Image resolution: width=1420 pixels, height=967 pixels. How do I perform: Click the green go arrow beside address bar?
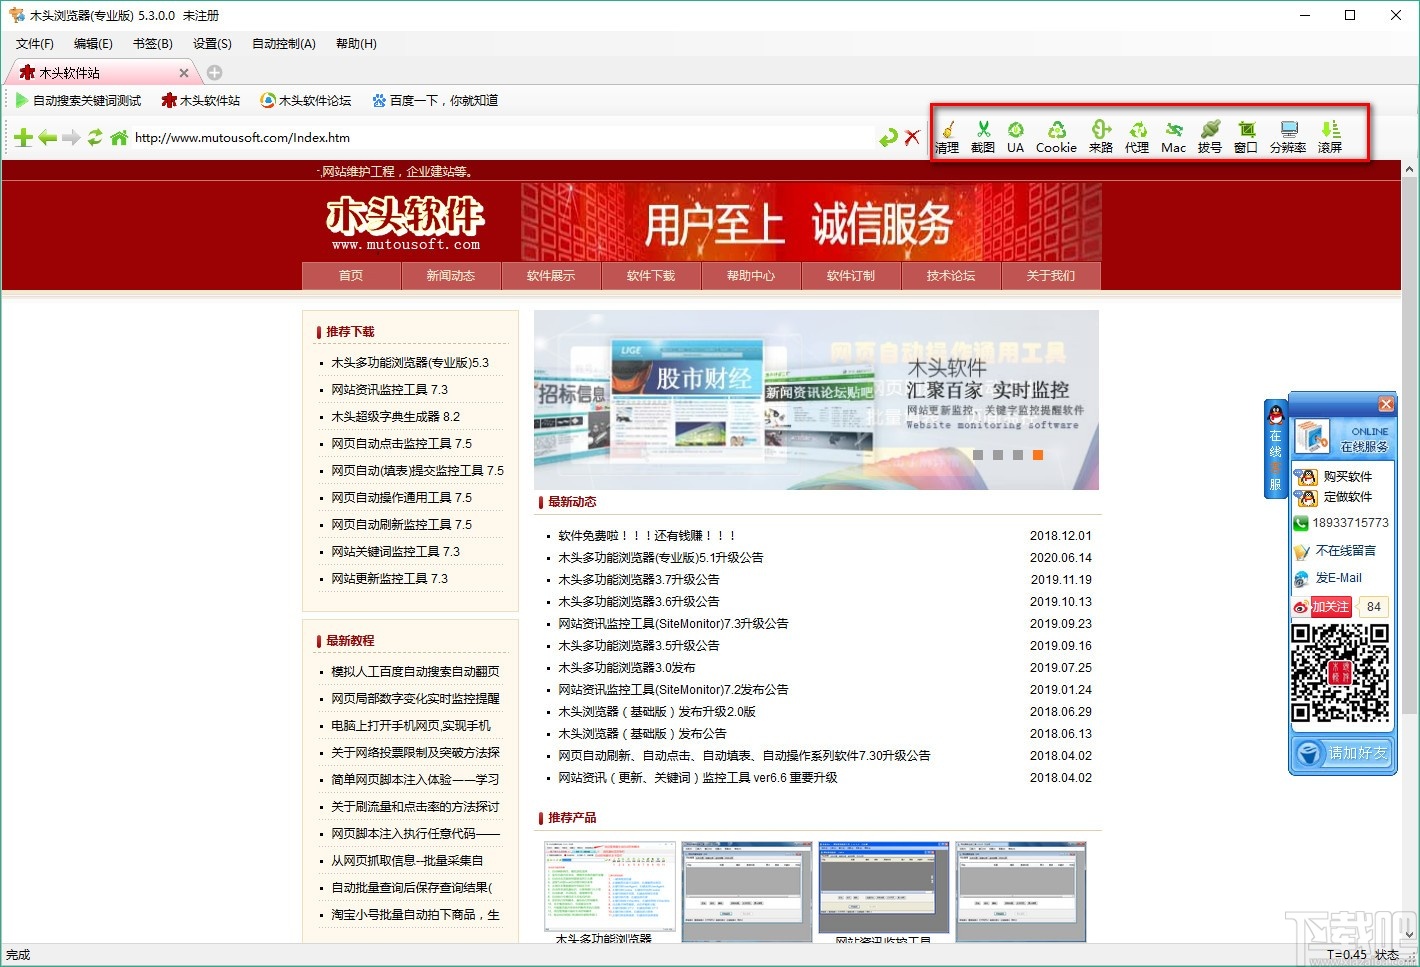coord(888,138)
